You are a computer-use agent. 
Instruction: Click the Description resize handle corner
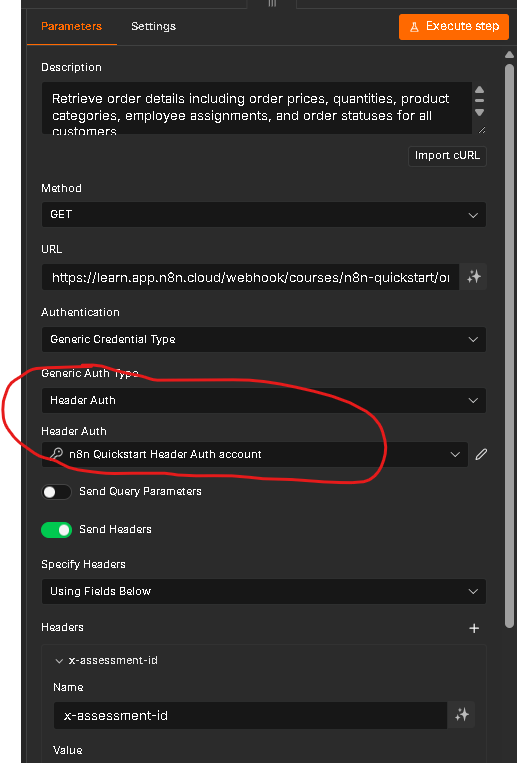(x=482, y=129)
